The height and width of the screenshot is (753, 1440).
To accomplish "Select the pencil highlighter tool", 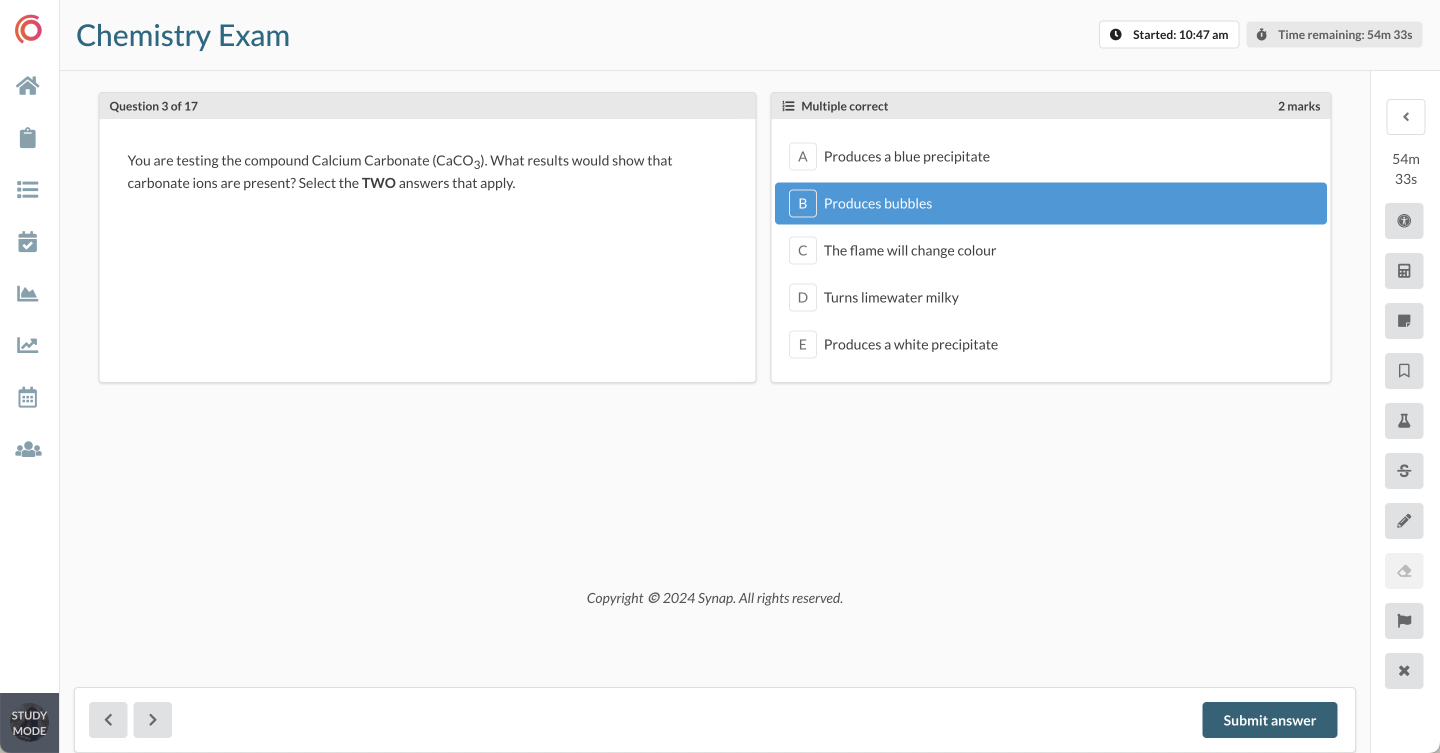I will coord(1404,521).
